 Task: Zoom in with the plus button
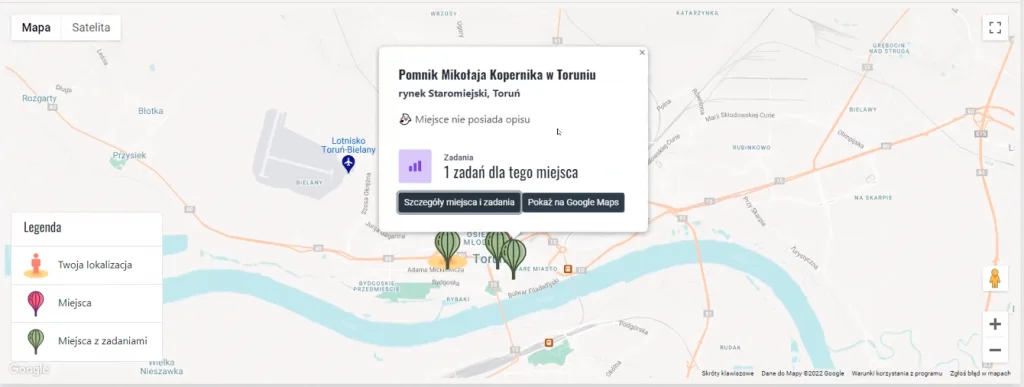995,324
